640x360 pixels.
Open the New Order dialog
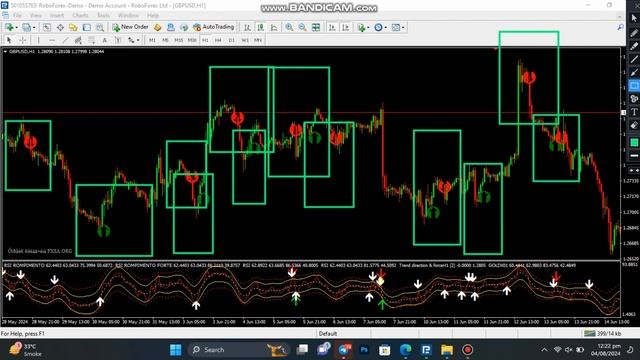130,27
